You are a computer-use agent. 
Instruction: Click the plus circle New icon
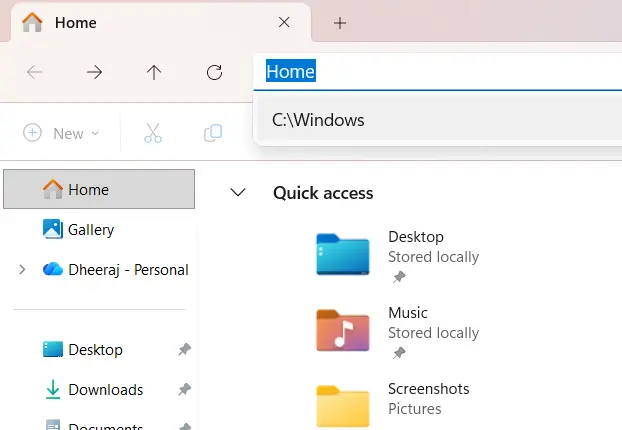(32, 132)
